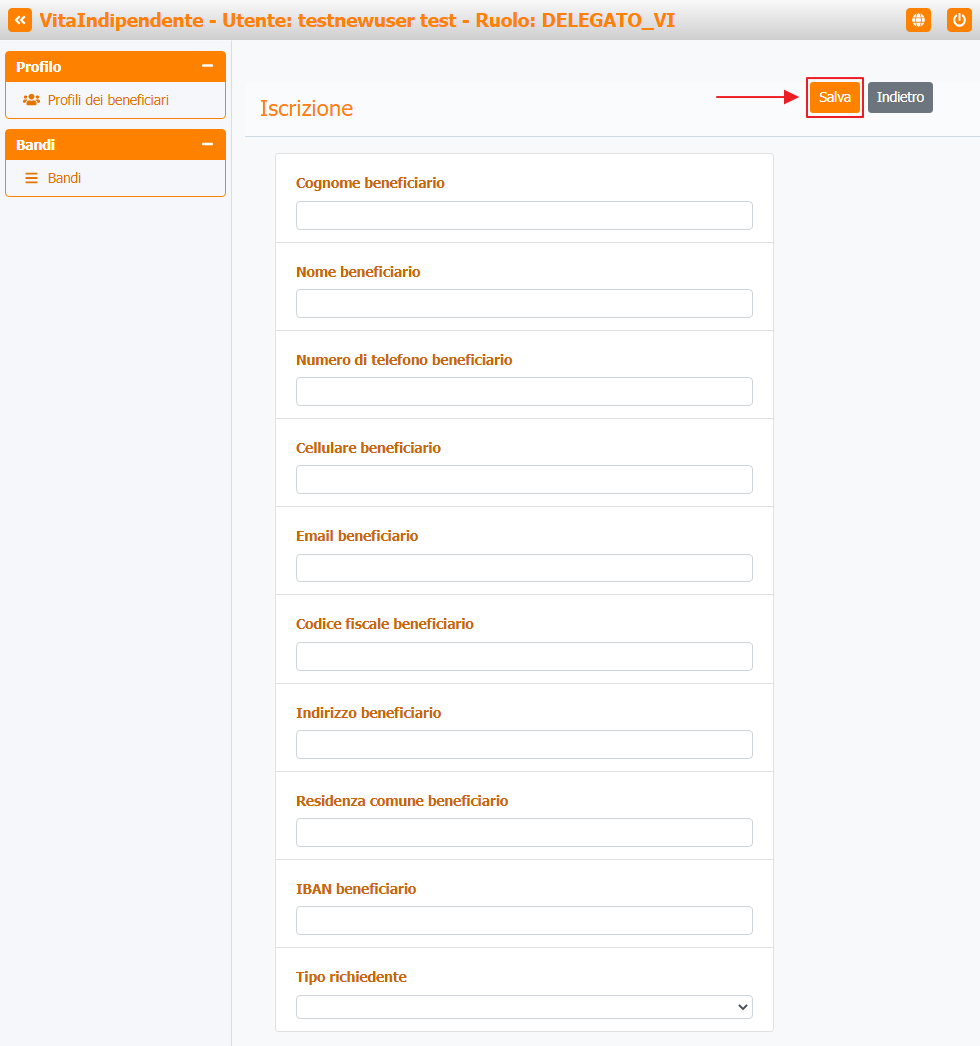Click the users icon beside Profili dei beneficiari
980x1046 pixels.
coord(31,100)
